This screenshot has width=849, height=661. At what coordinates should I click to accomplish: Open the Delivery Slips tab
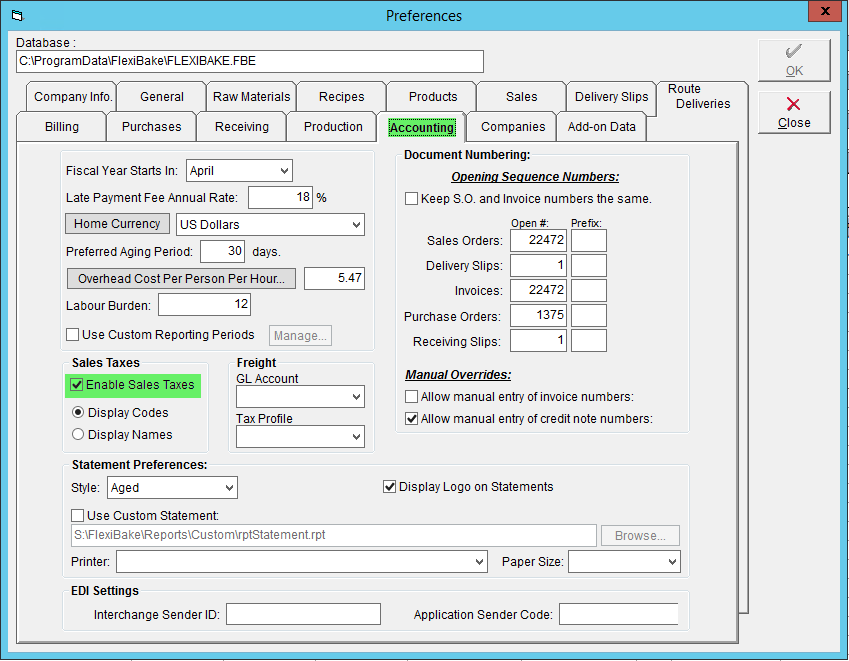[x=611, y=97]
